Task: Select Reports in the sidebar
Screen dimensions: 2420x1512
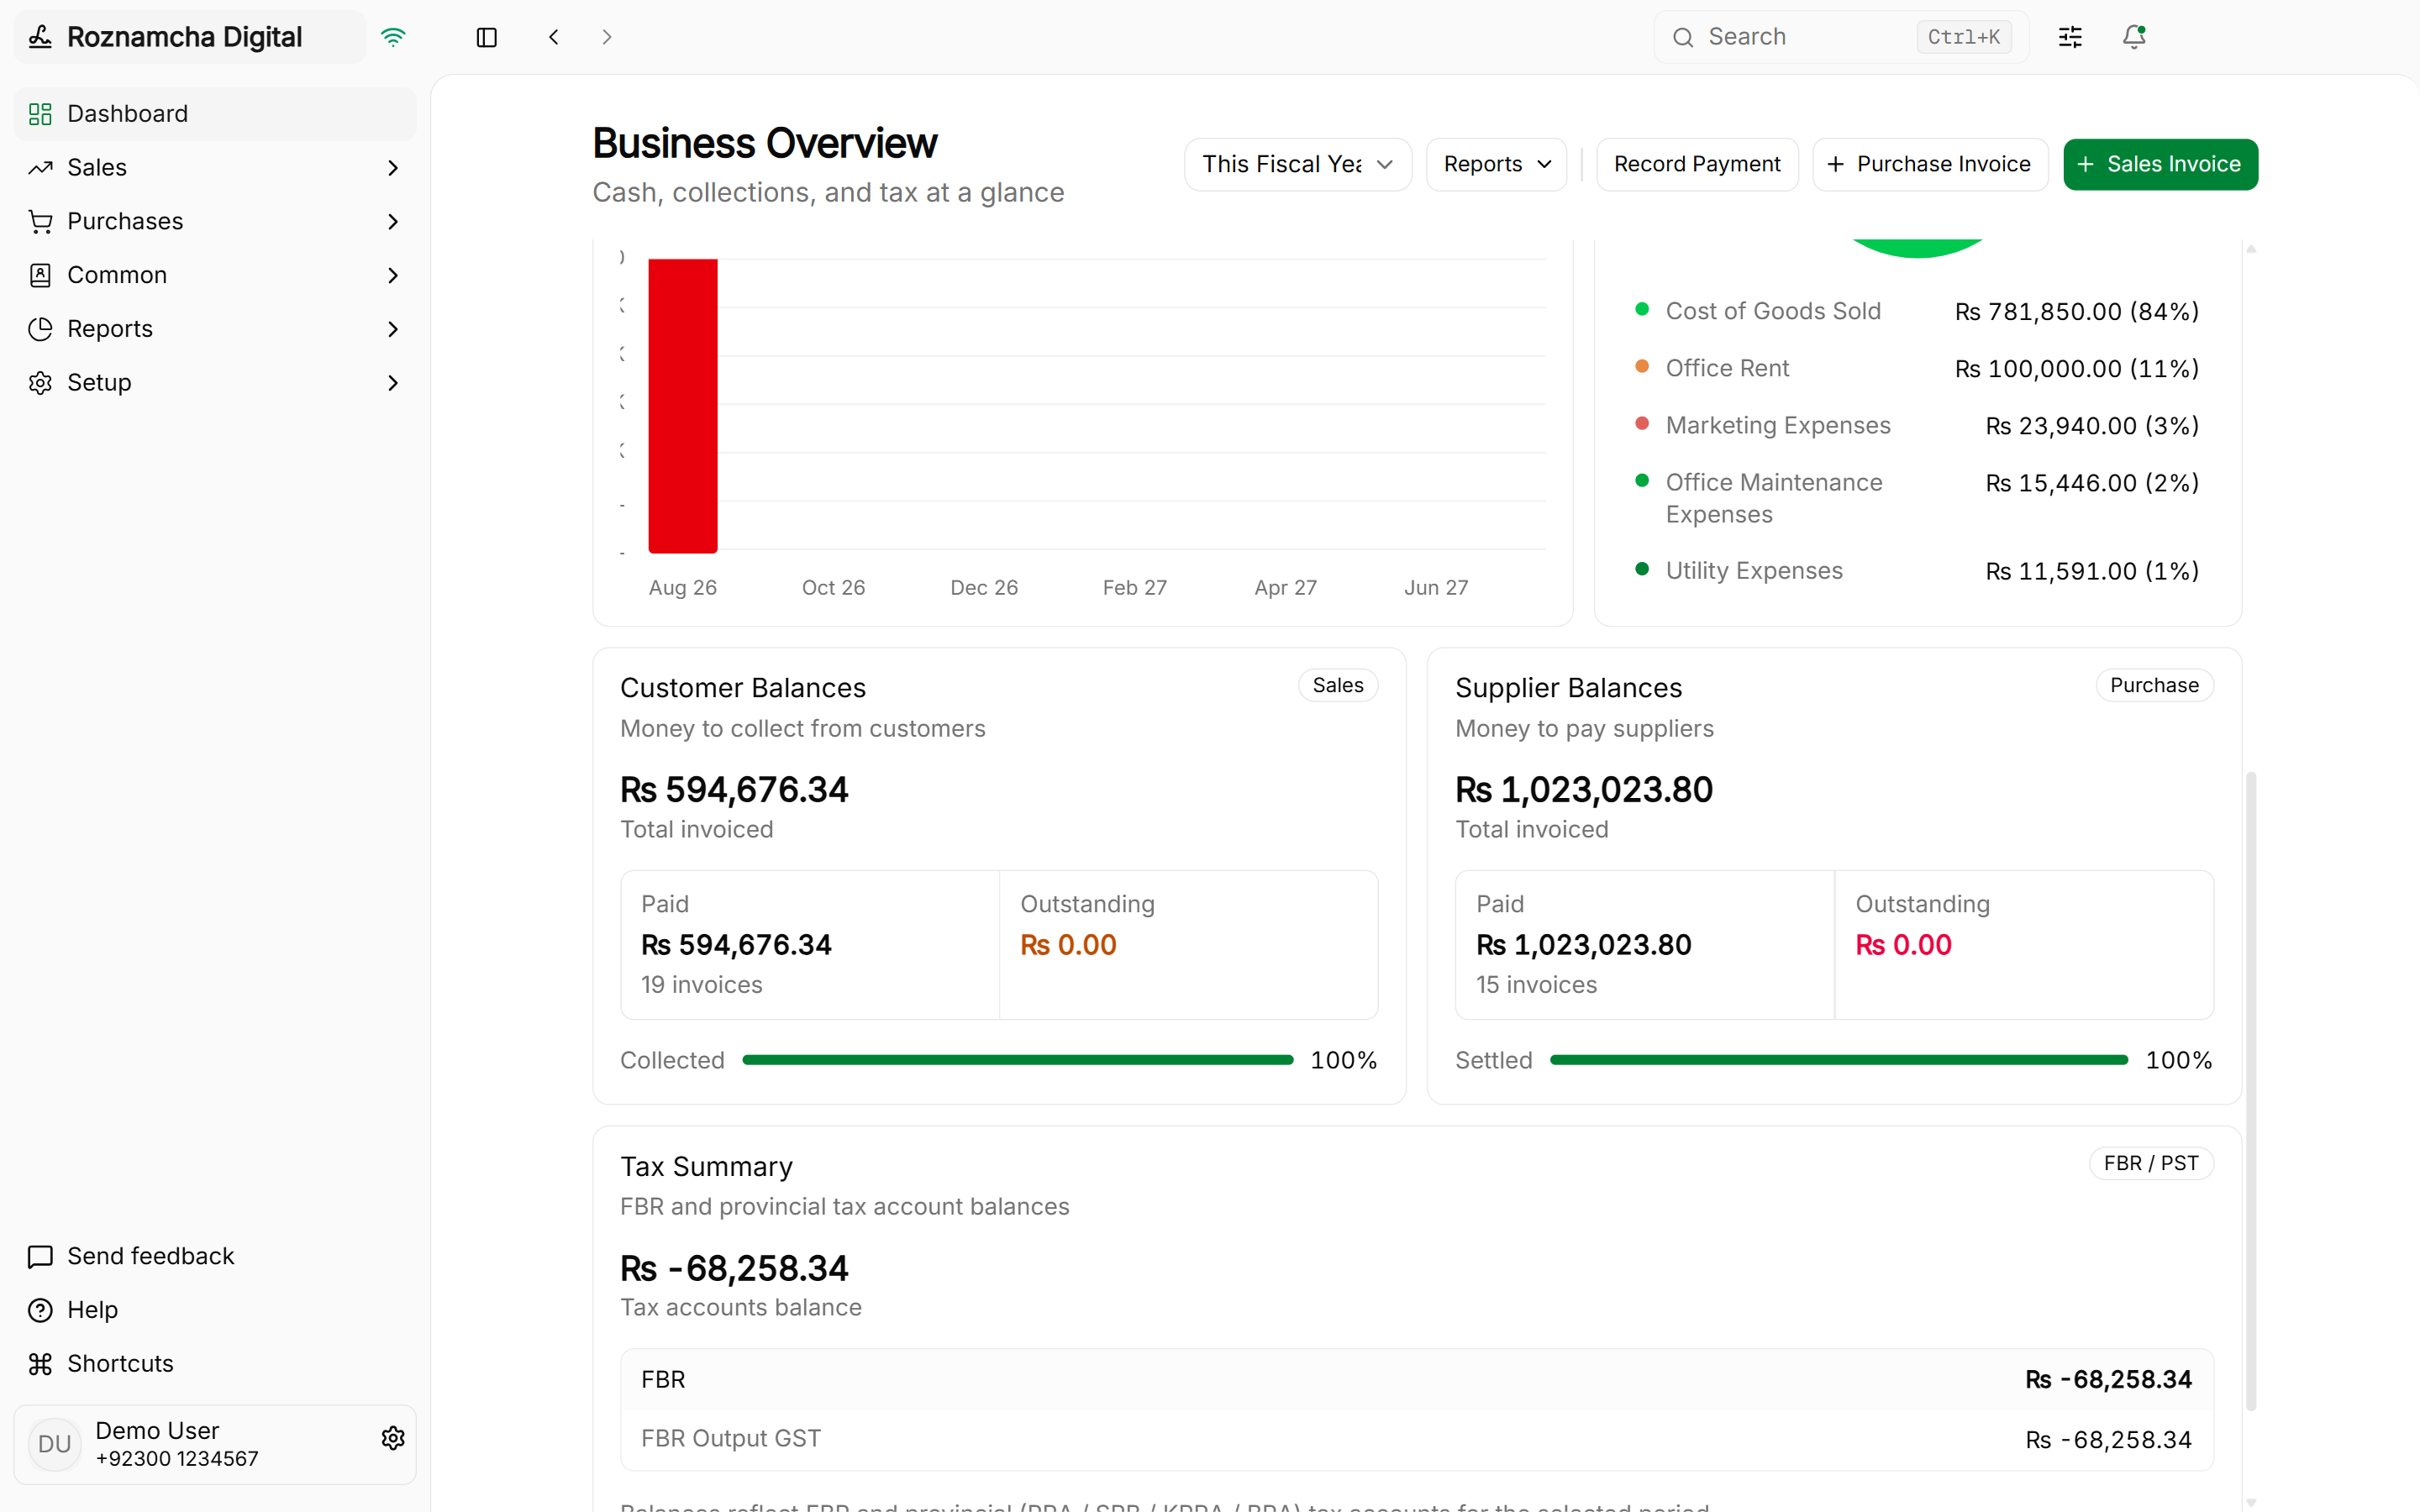Action: (215, 329)
